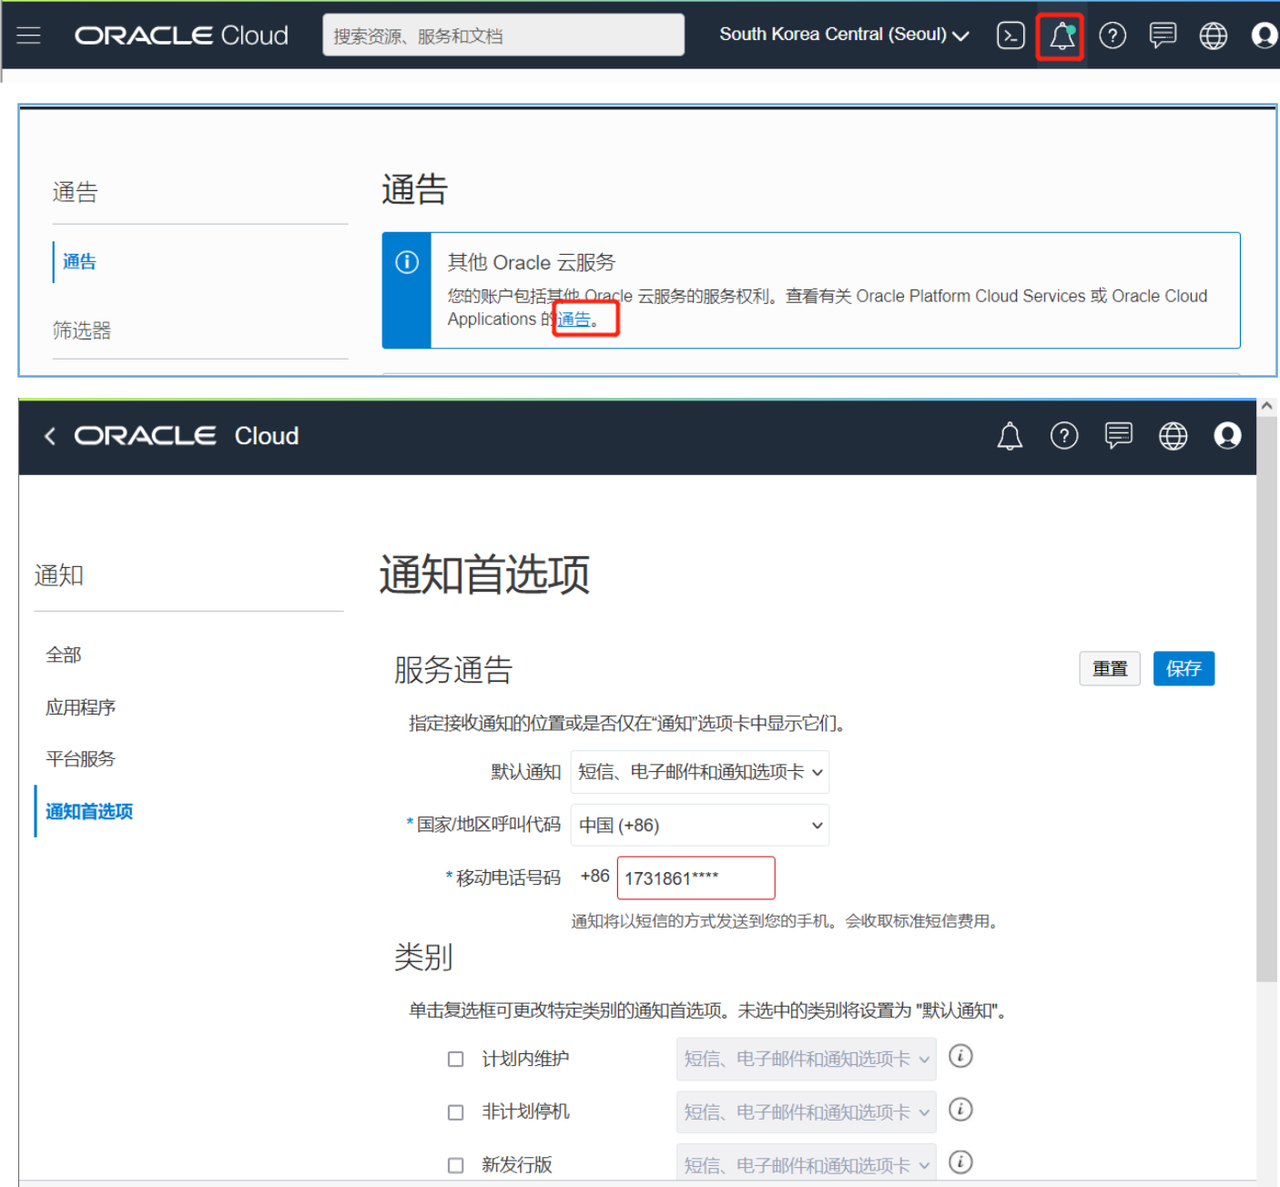Screen dimensions: 1280x1187
Task: Select 平台服务 in the notification sidebar
Action: [x=81, y=759]
